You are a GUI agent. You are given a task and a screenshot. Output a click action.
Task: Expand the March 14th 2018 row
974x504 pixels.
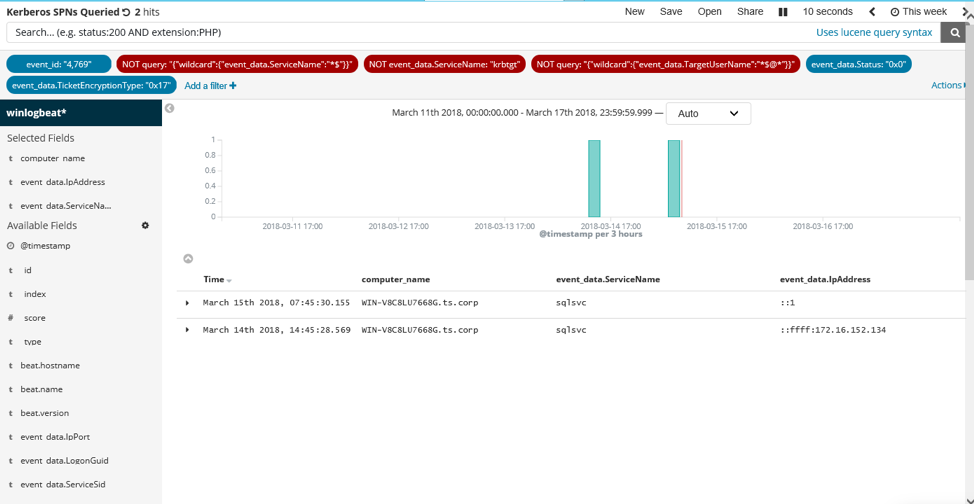click(187, 329)
